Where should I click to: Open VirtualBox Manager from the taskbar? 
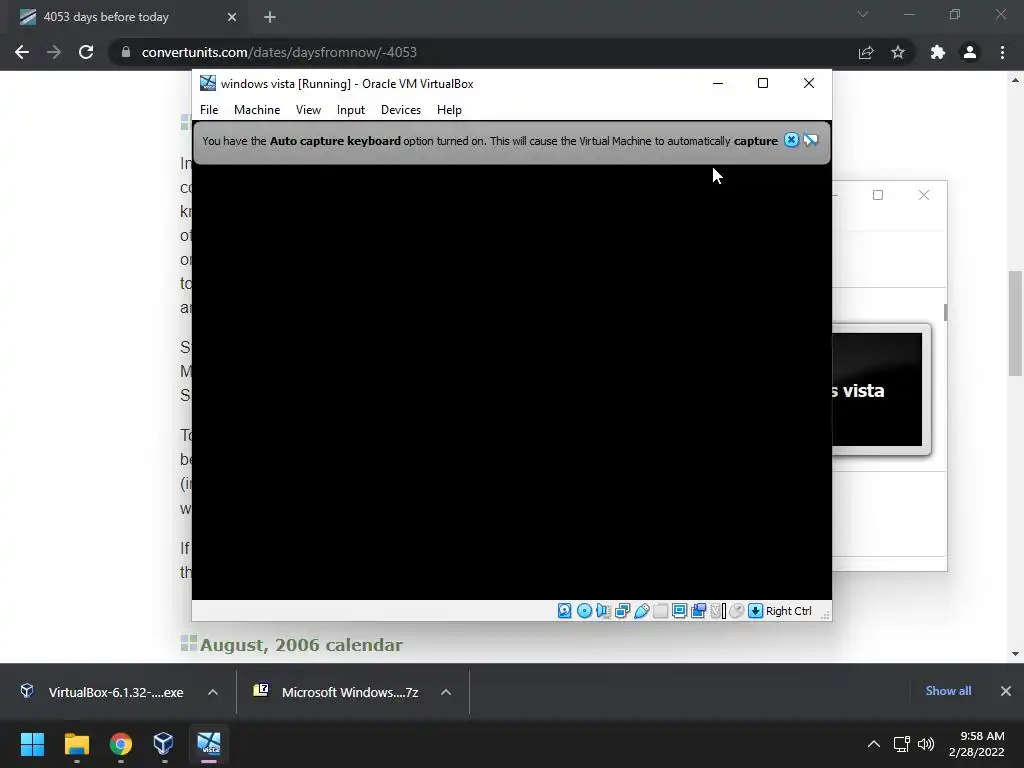coord(163,744)
